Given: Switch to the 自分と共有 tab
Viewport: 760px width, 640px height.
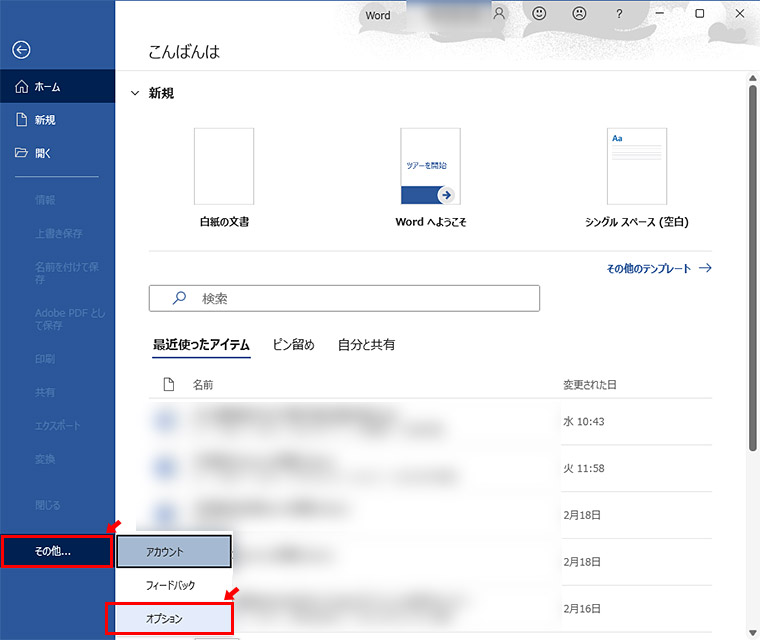Looking at the screenshot, I should pos(366,345).
